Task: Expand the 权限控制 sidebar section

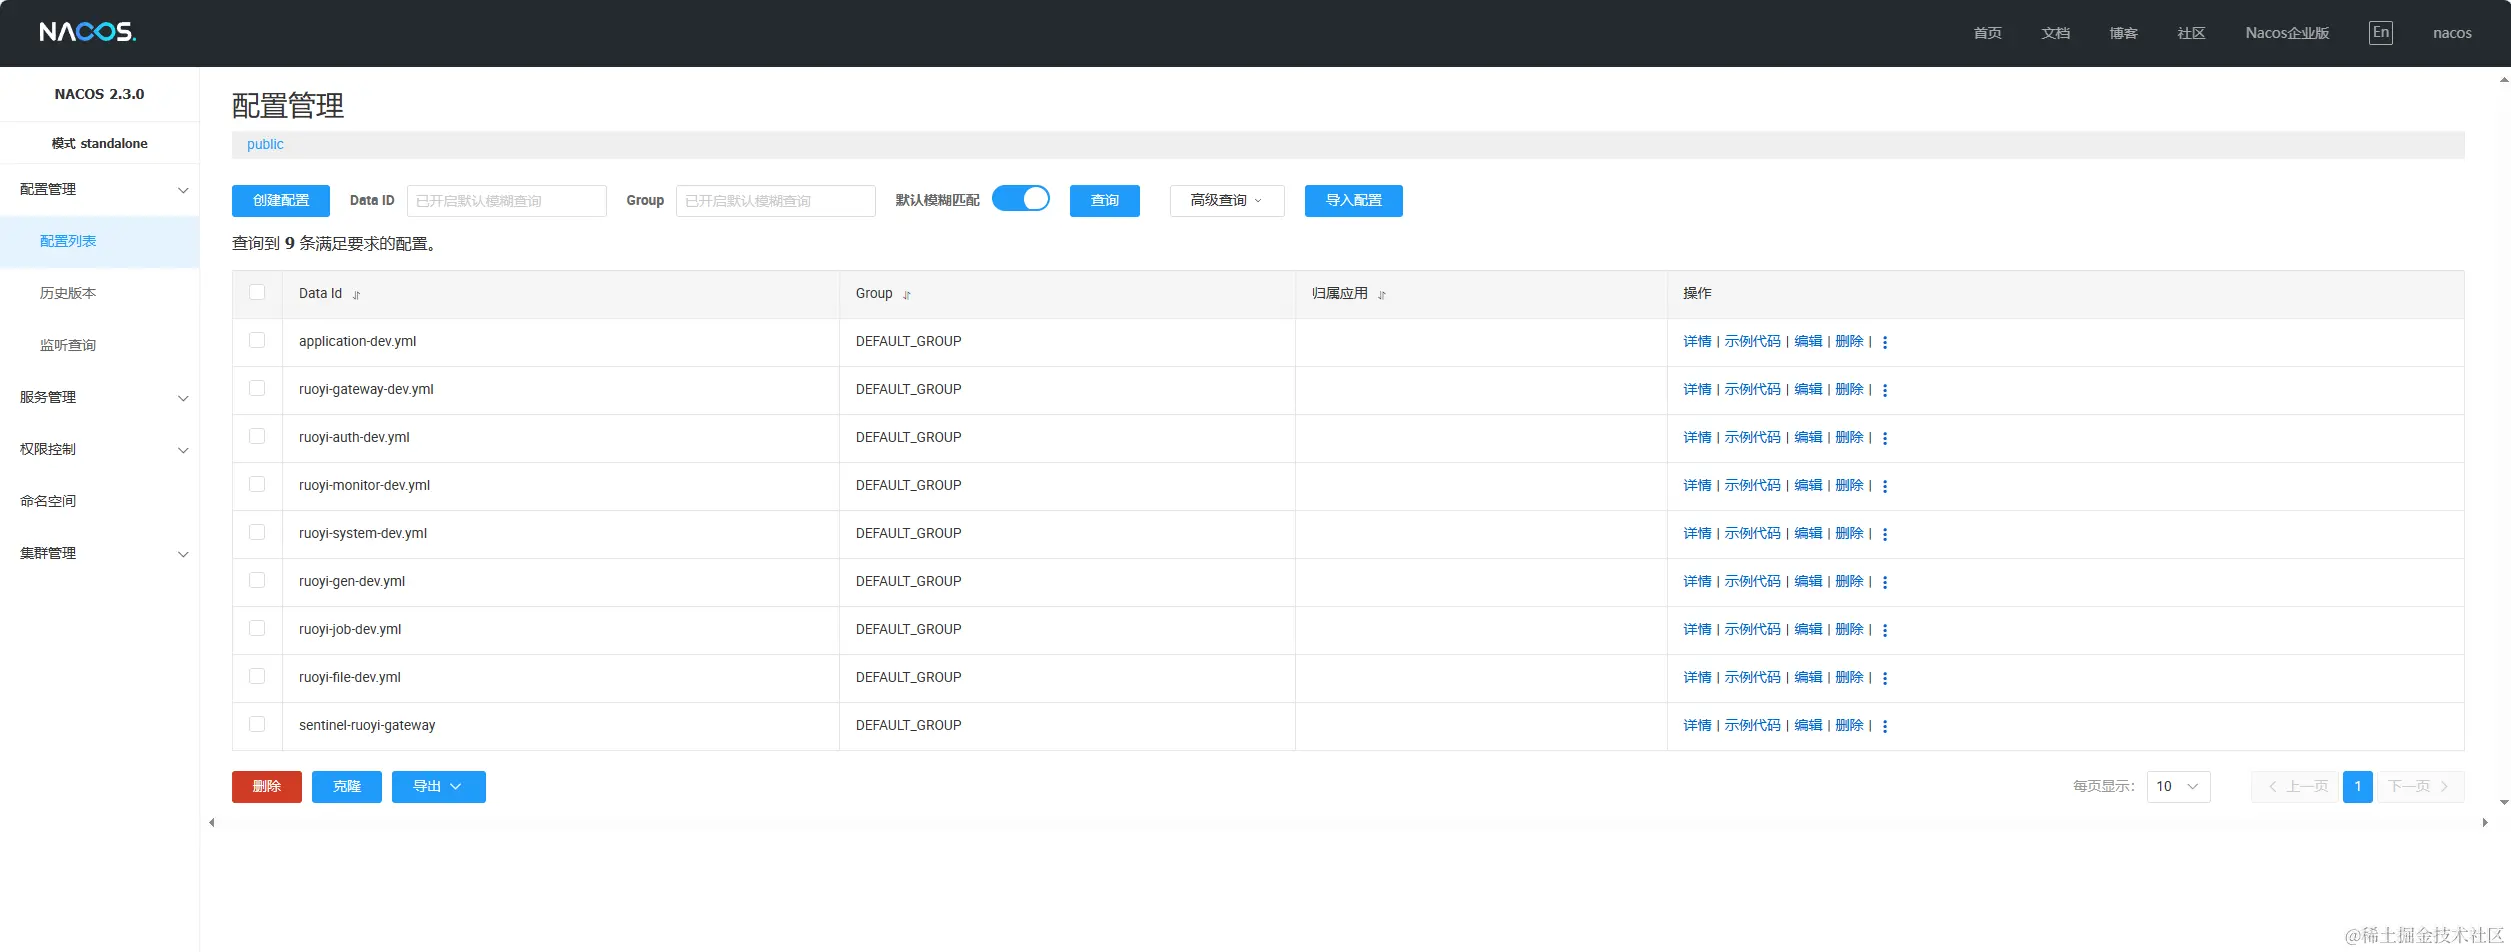Action: 100,450
